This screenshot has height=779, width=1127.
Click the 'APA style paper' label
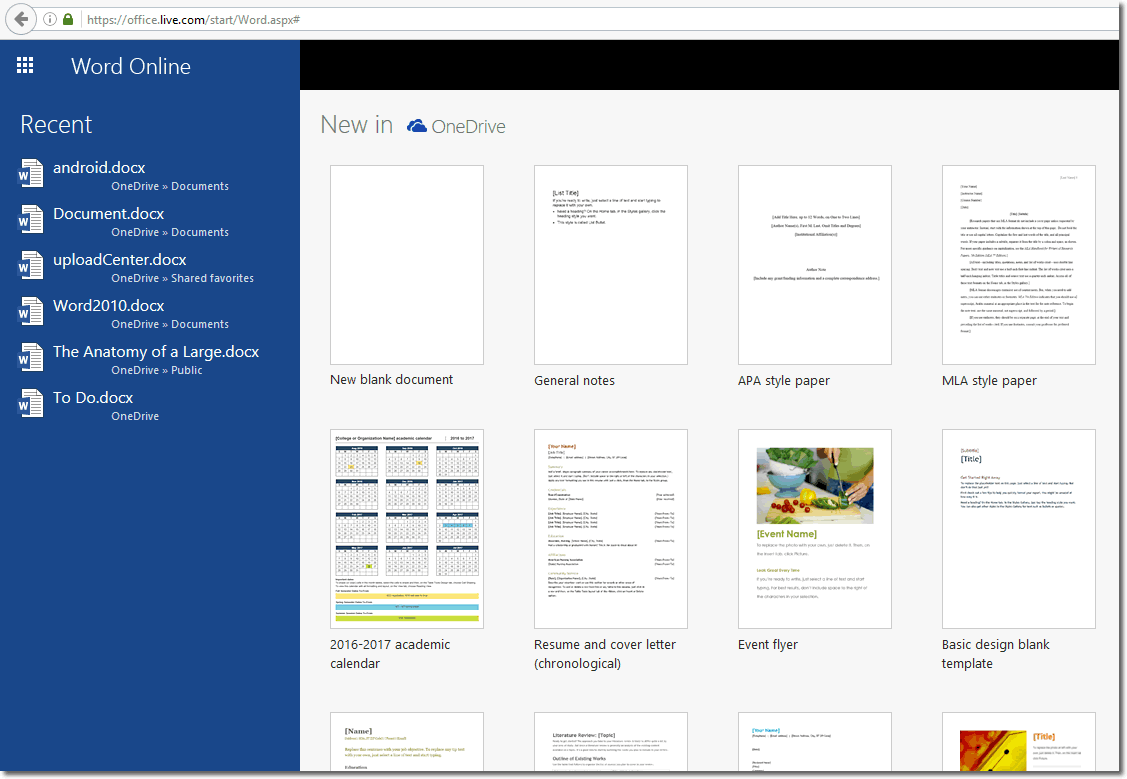[783, 380]
